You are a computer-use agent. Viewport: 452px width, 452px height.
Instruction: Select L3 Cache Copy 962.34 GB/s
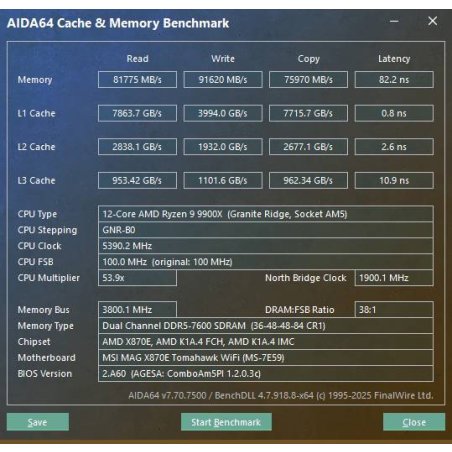(308, 180)
